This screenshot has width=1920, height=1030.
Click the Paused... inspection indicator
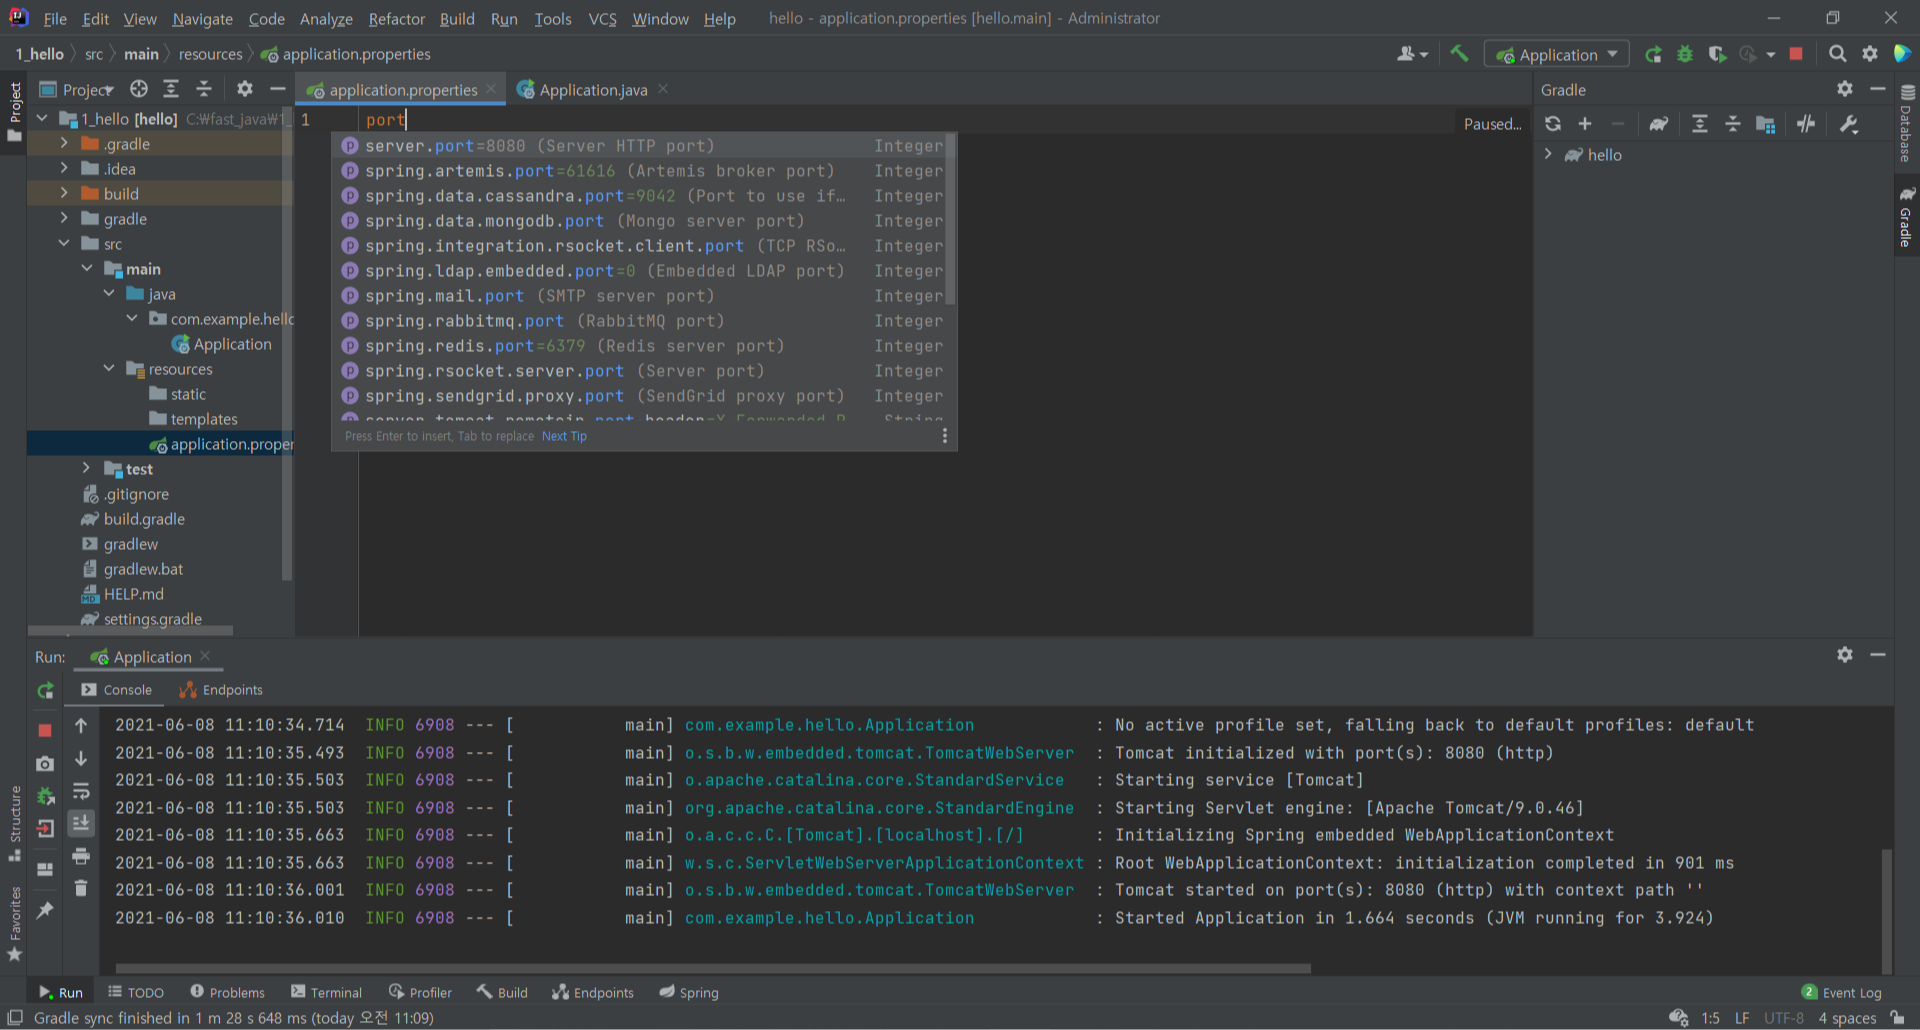(1492, 124)
